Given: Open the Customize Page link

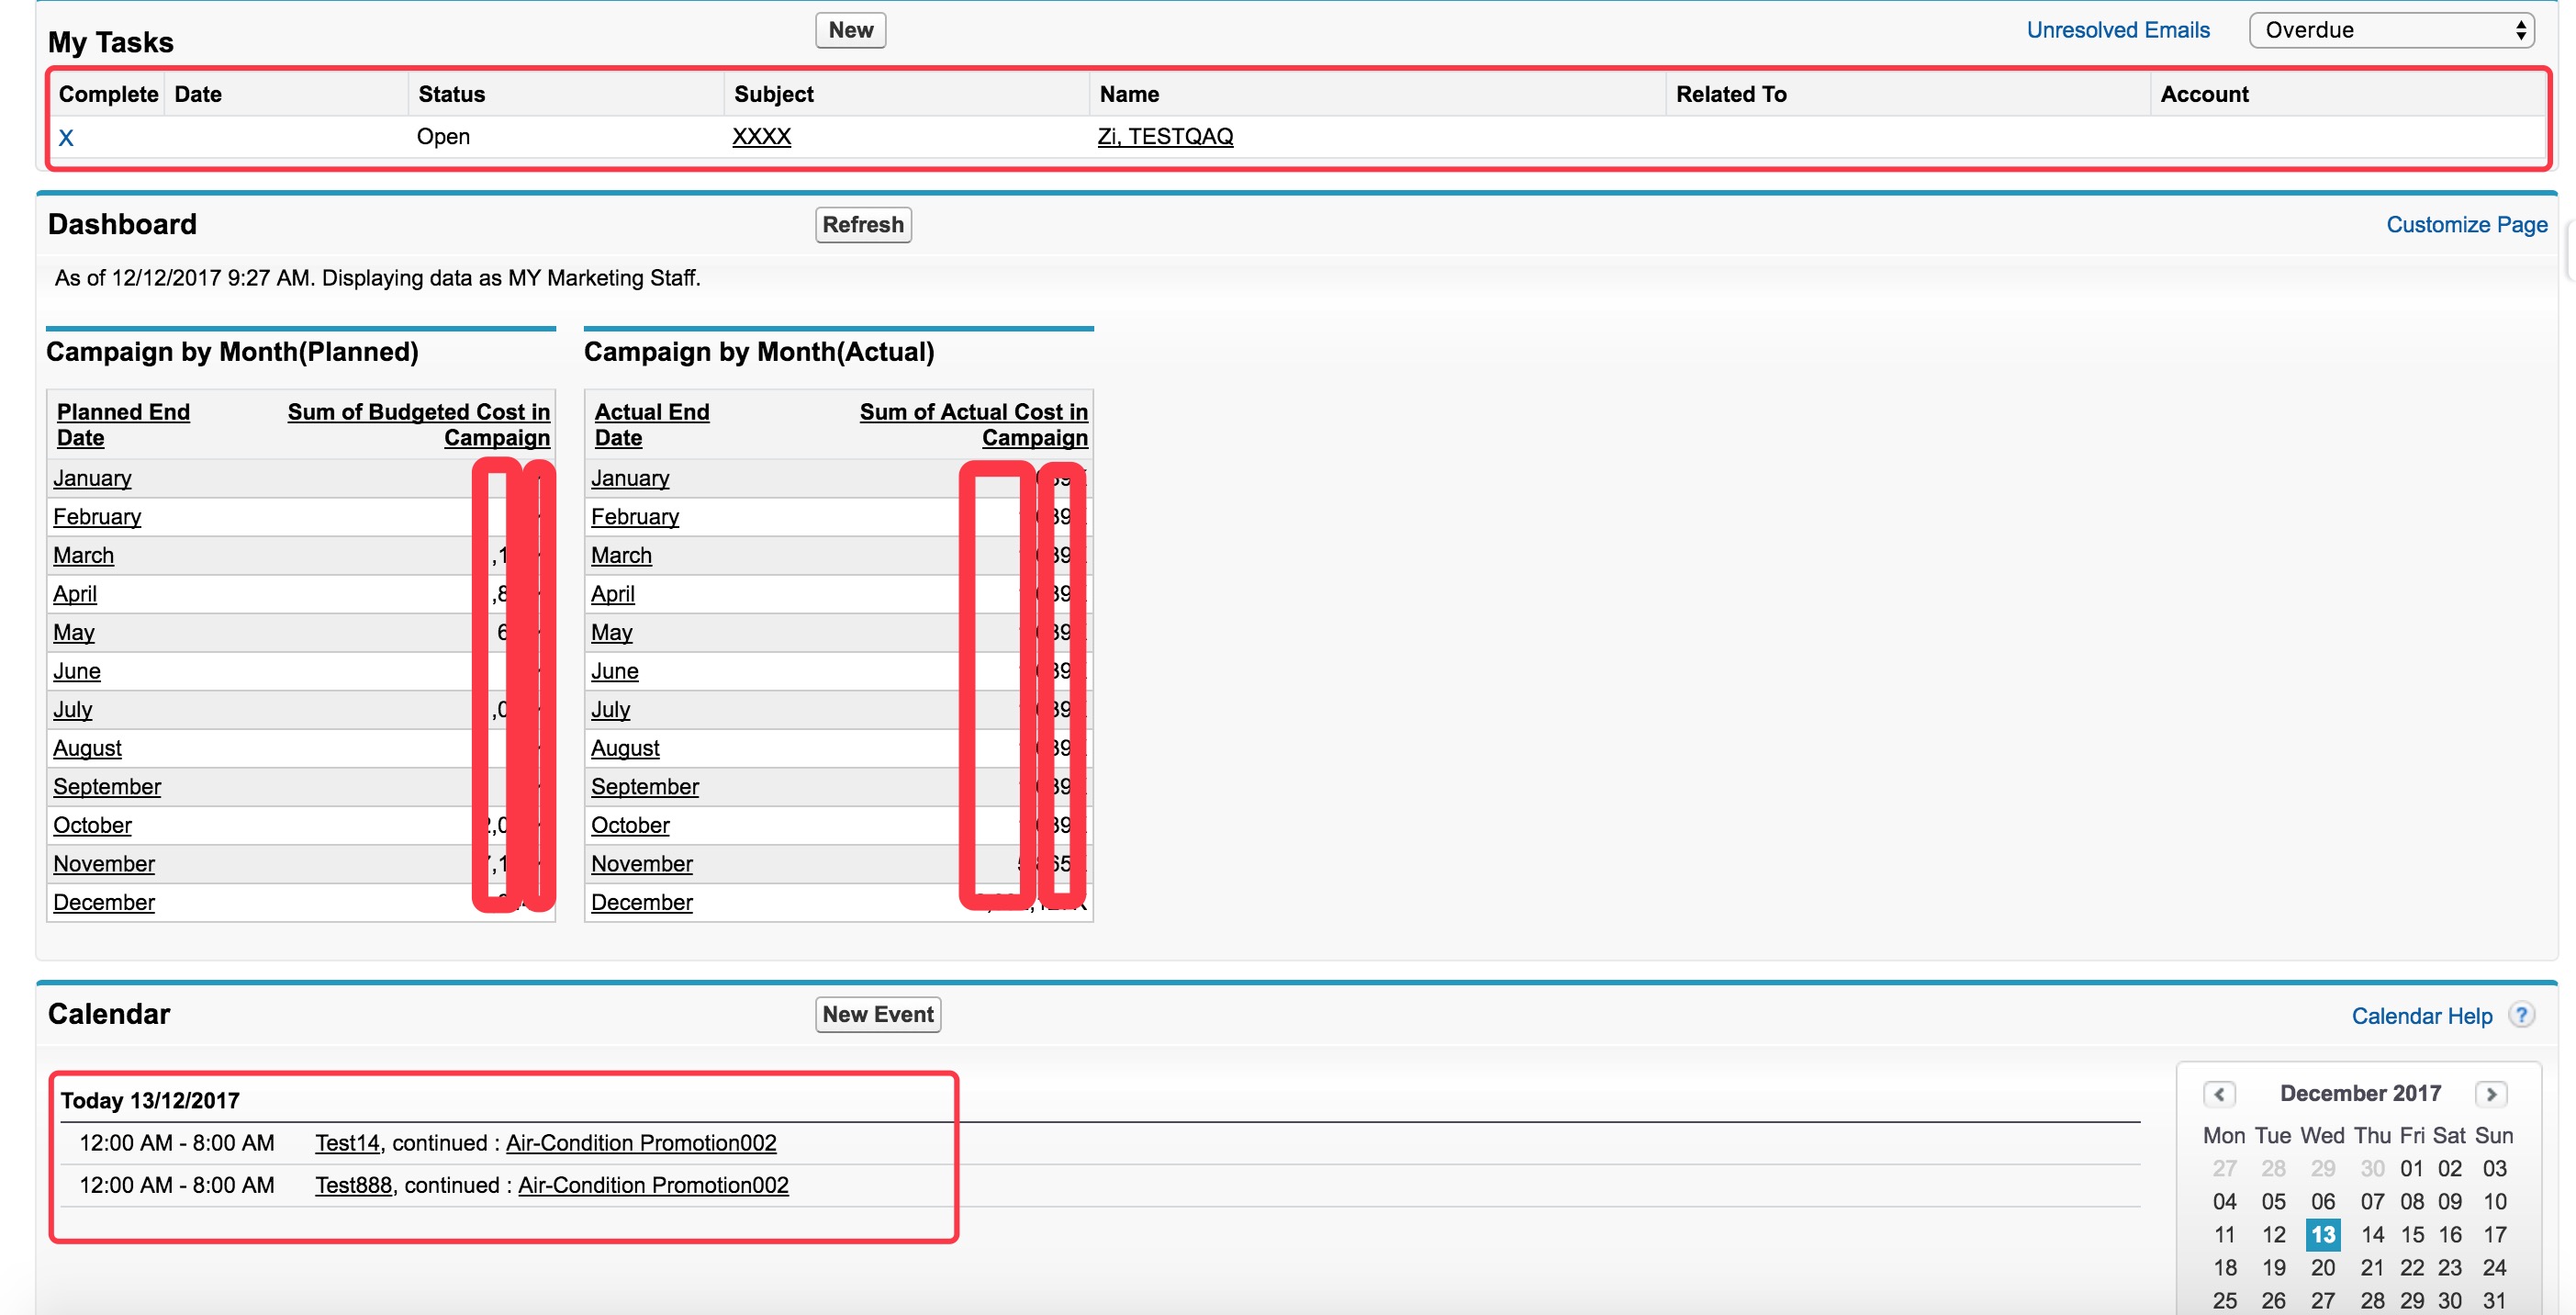Looking at the screenshot, I should pos(2466,224).
